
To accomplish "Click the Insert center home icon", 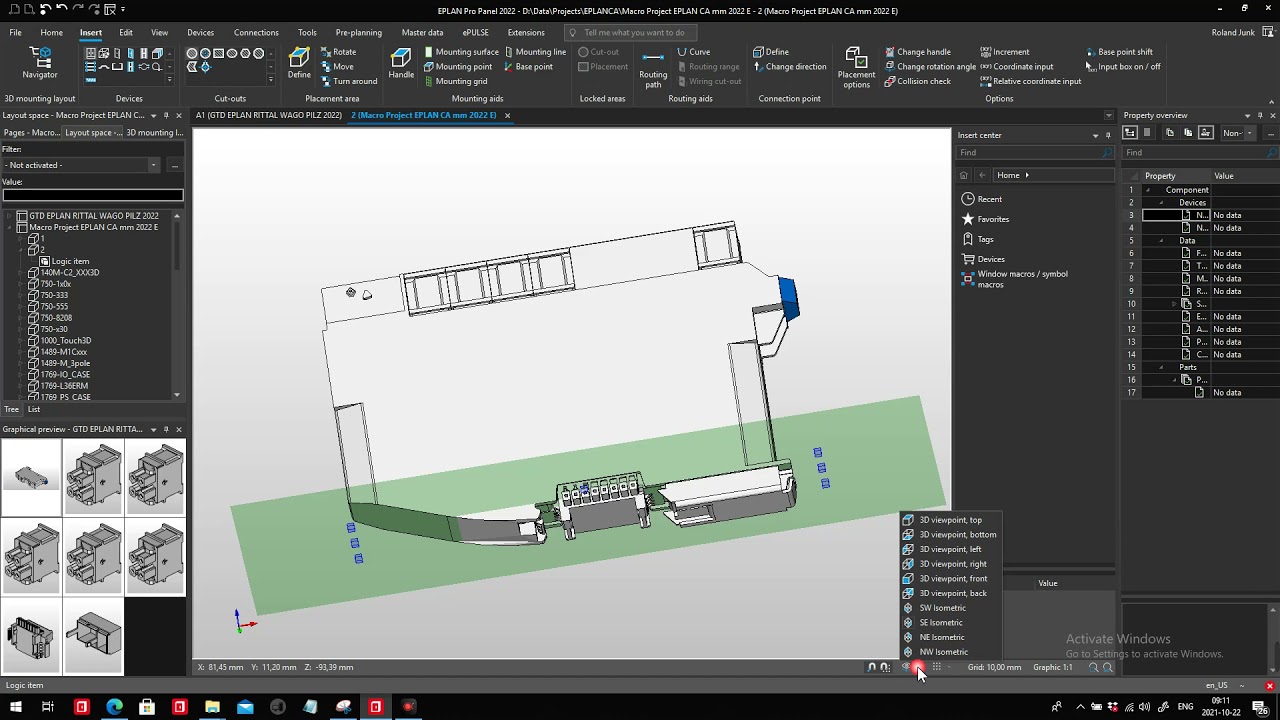I will pos(964,175).
